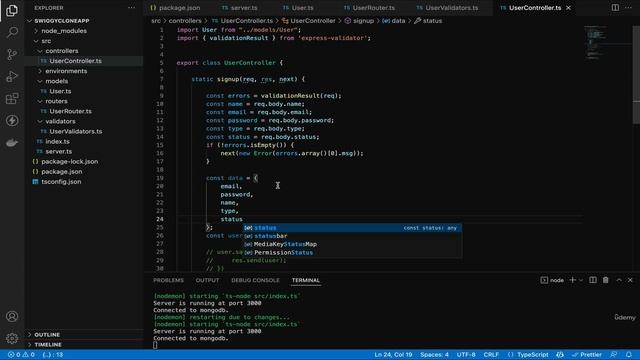Close the UserController.ts tab
The width and height of the screenshot is (640, 360).
(x=568, y=8)
